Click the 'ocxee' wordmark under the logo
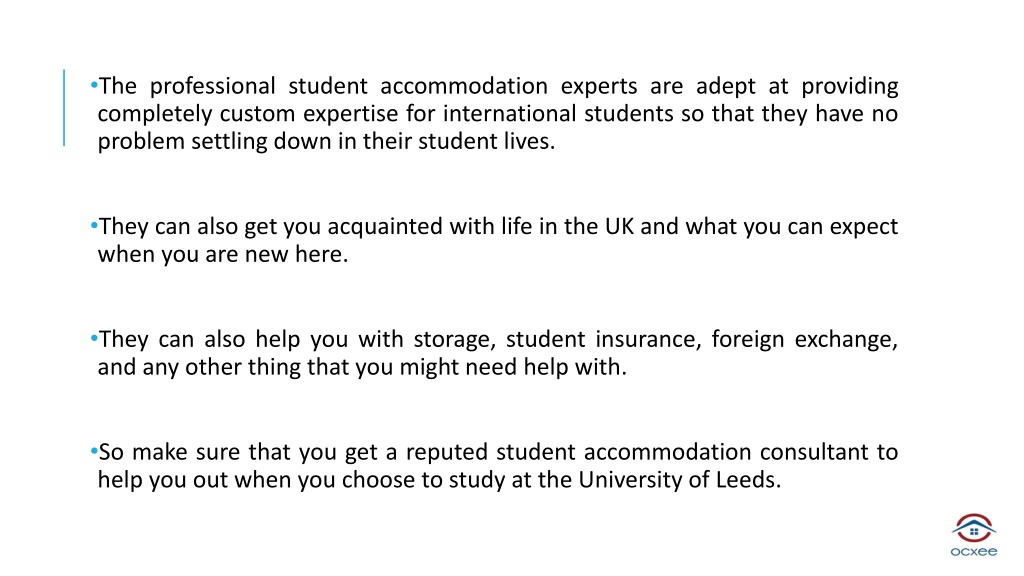The width and height of the screenshot is (1024, 576). 974,552
